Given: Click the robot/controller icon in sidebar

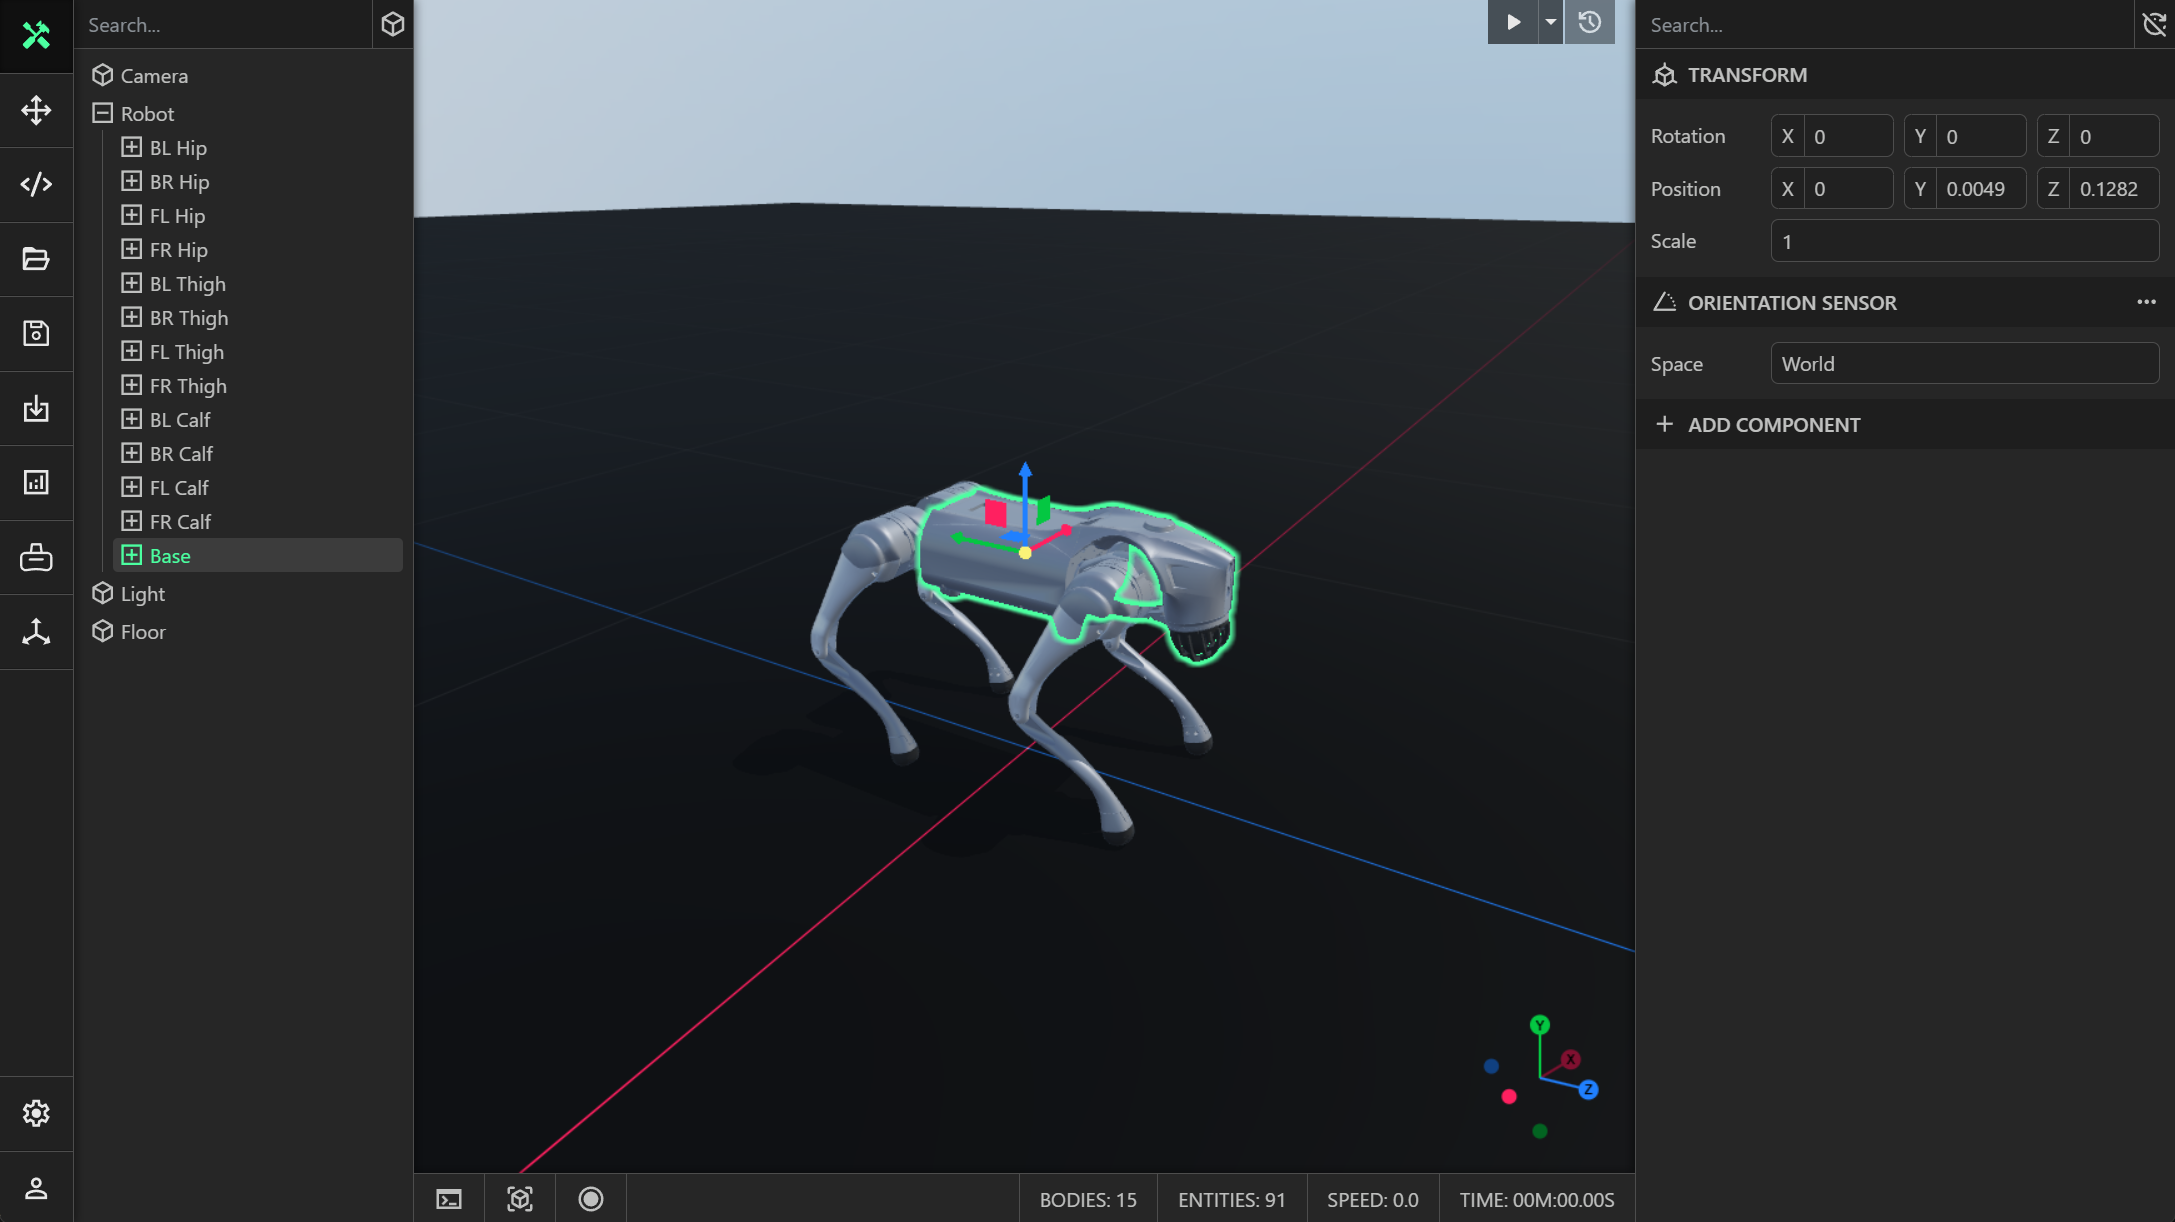Looking at the screenshot, I should [36, 557].
